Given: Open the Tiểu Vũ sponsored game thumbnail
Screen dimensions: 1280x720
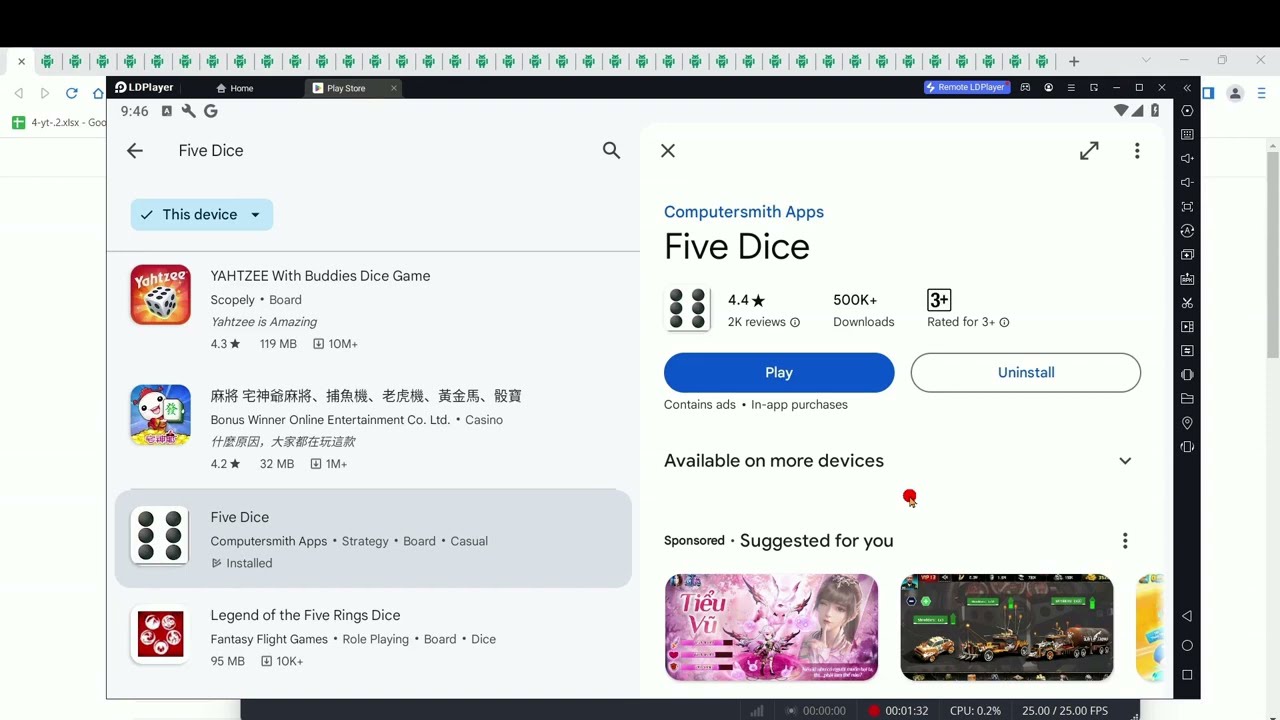Looking at the screenshot, I should click(x=771, y=627).
